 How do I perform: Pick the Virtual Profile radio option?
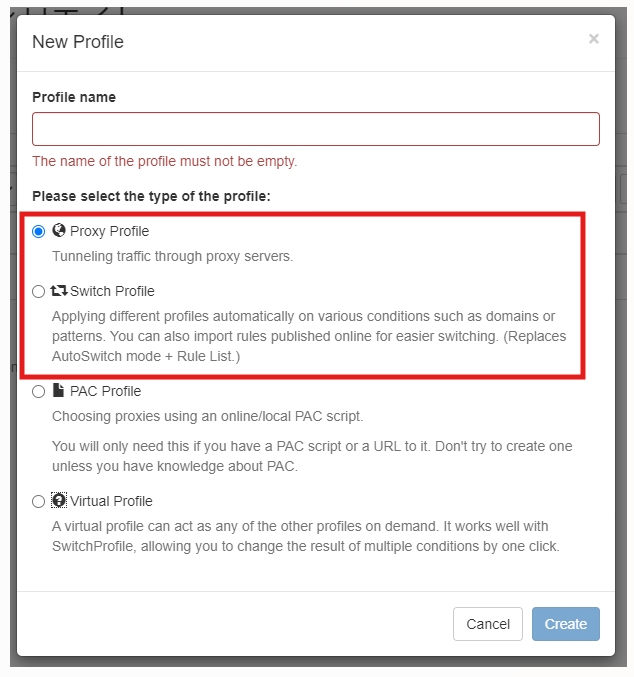(38, 502)
